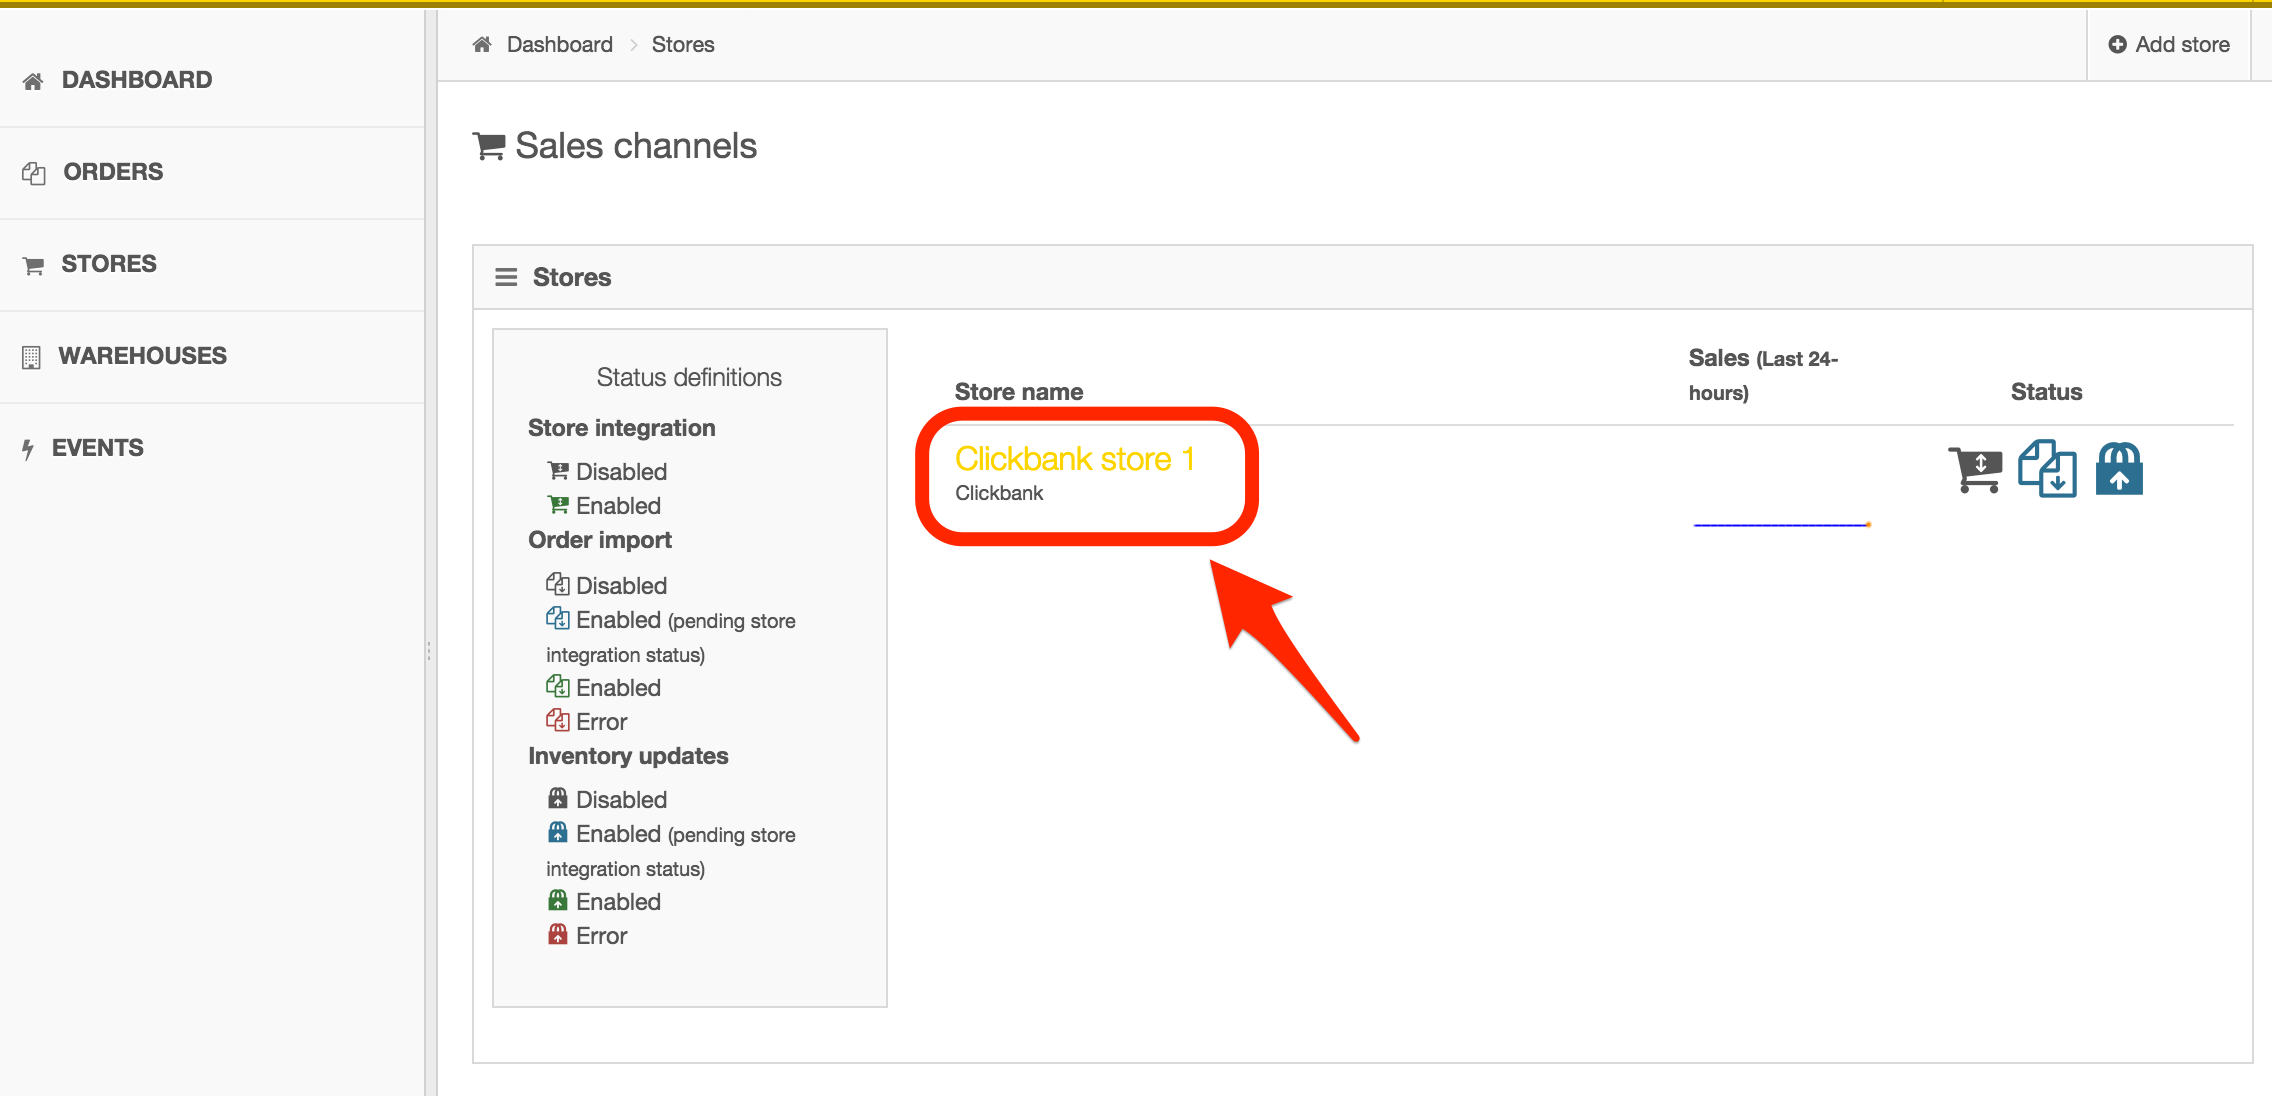The height and width of the screenshot is (1096, 2272).
Task: Click the cart icon beside STORES
Action: tap(33, 265)
